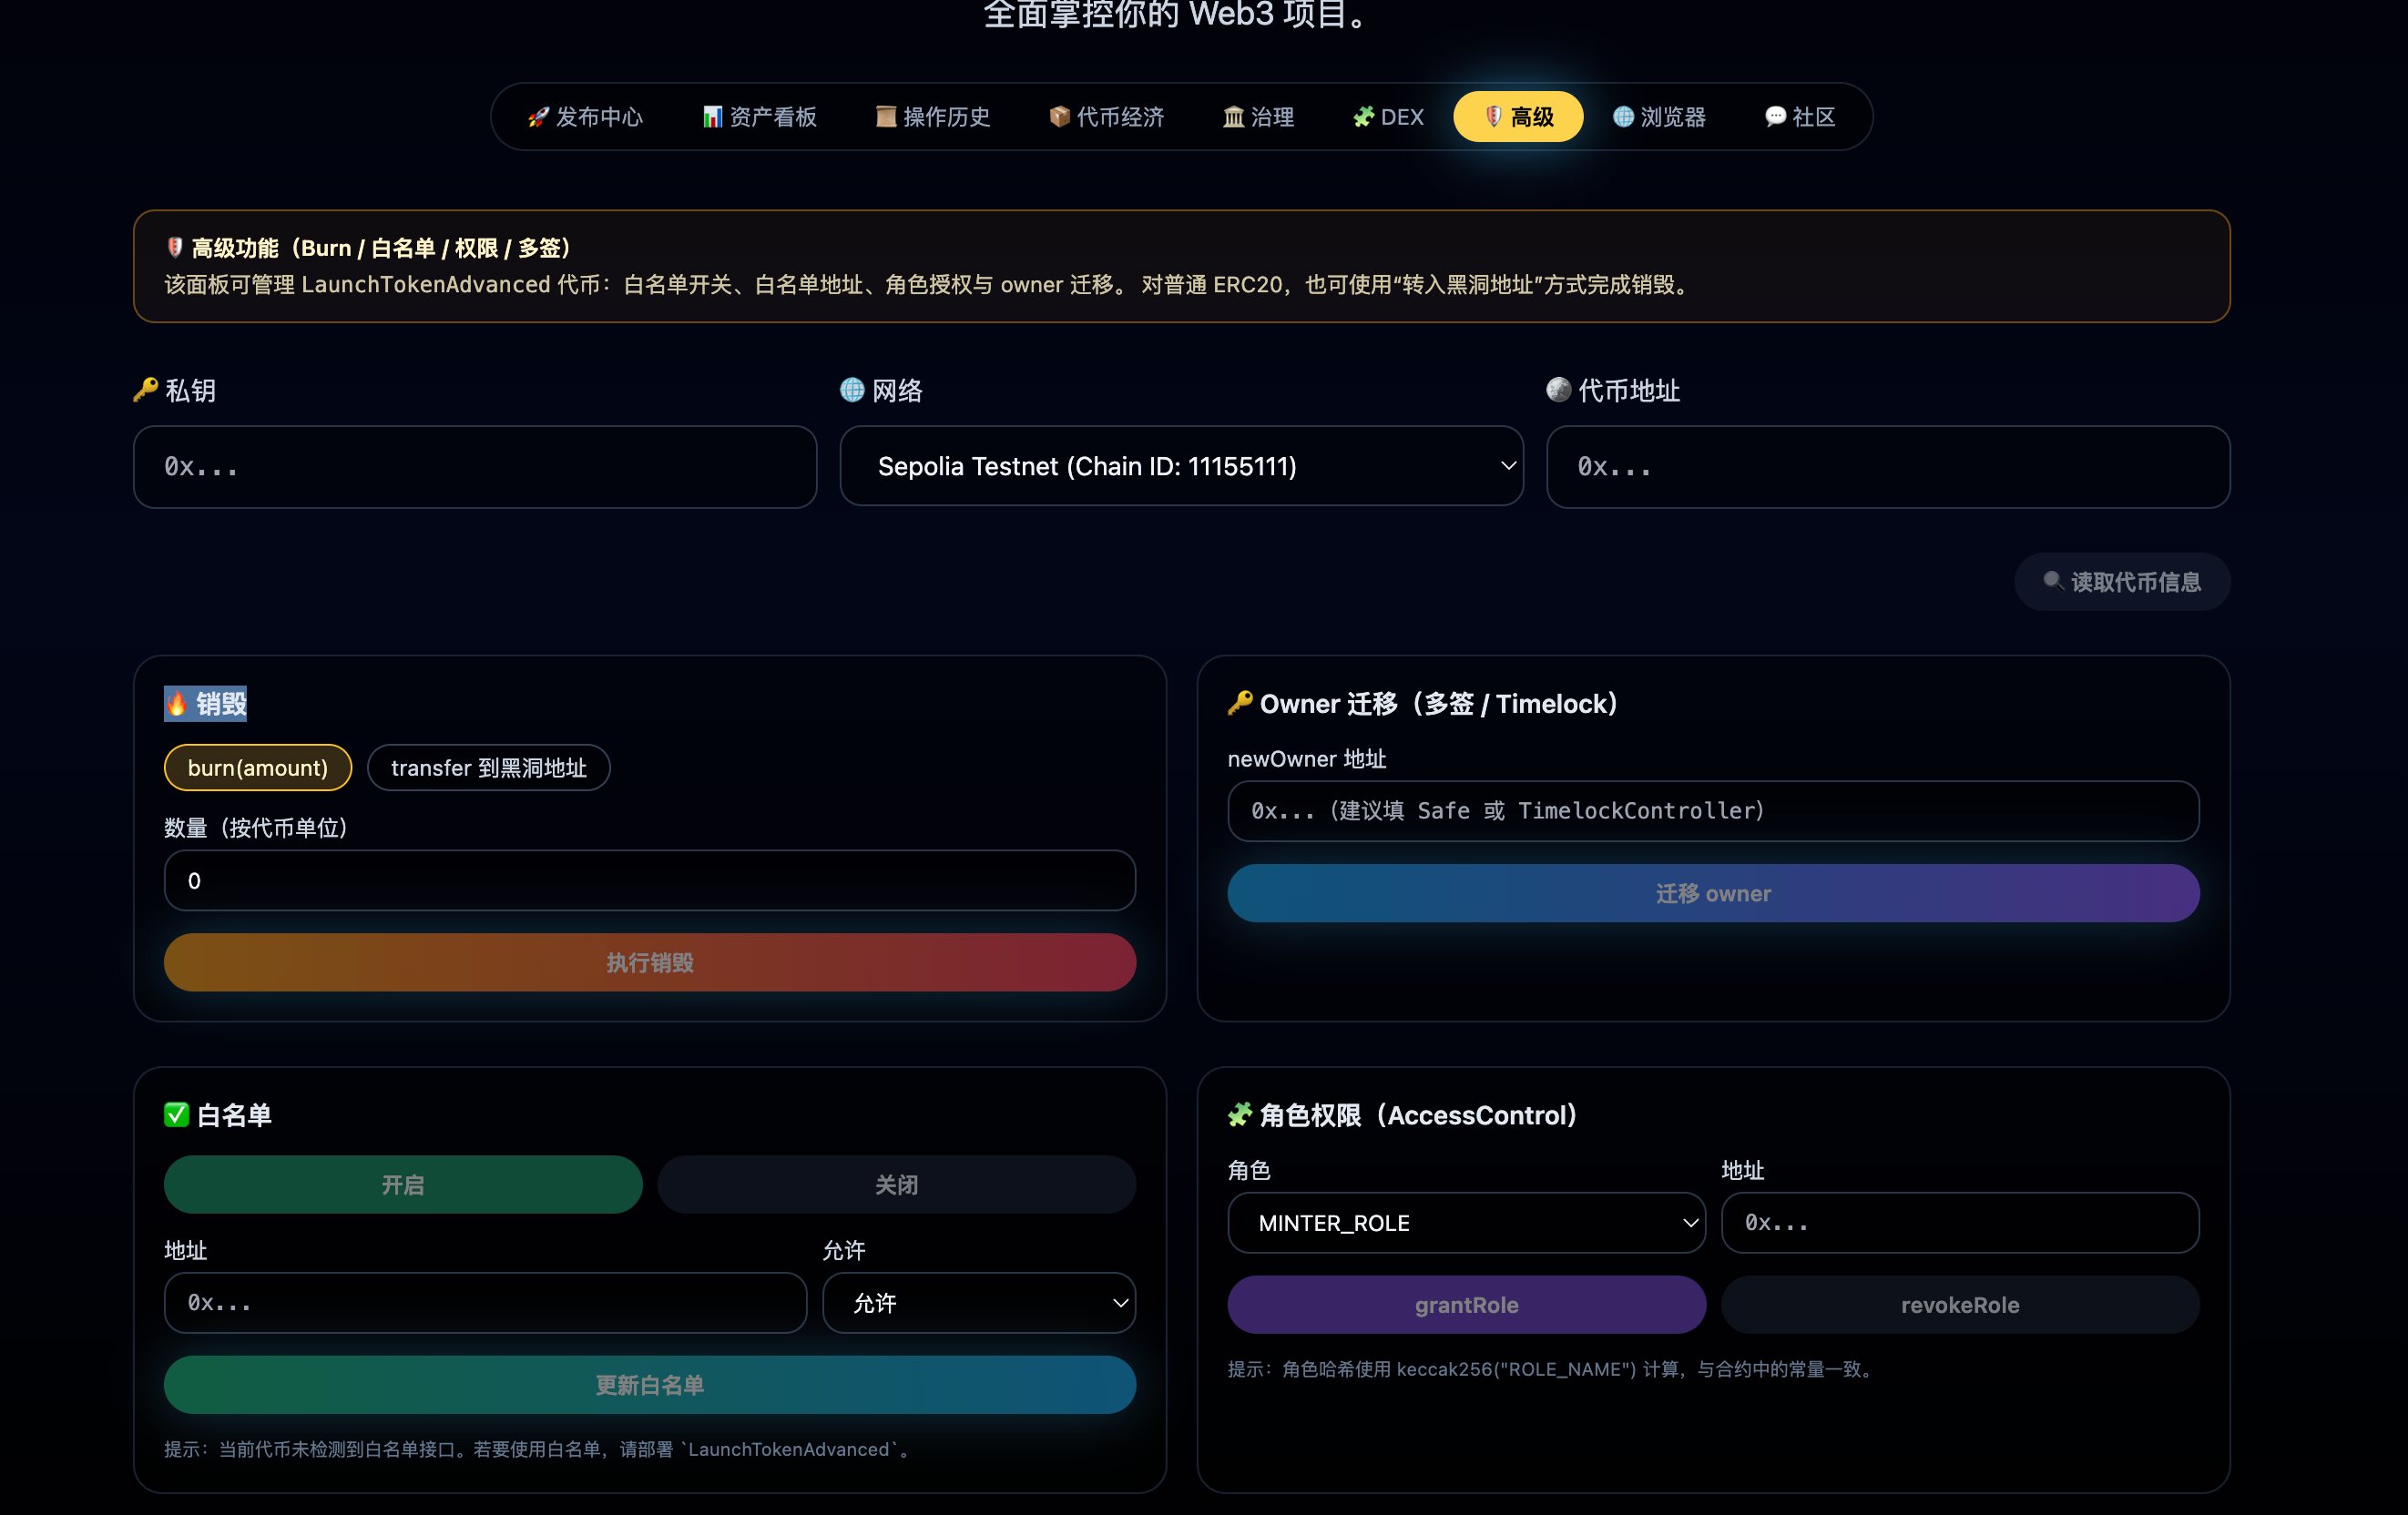The width and height of the screenshot is (2408, 1515).
Task: Open the 允许 whitelist permission dropdown
Action: pos(978,1303)
